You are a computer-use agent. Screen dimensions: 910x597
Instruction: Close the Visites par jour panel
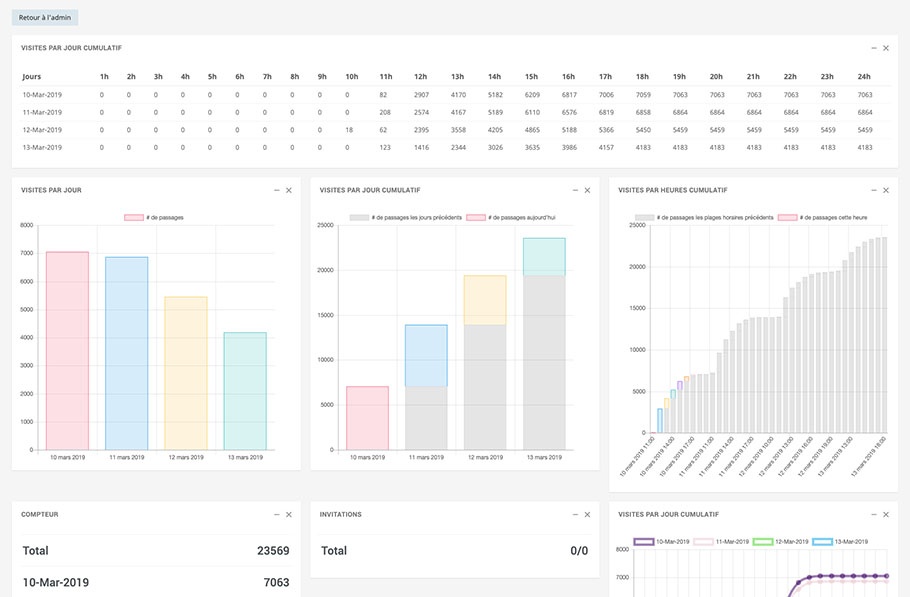coord(289,190)
